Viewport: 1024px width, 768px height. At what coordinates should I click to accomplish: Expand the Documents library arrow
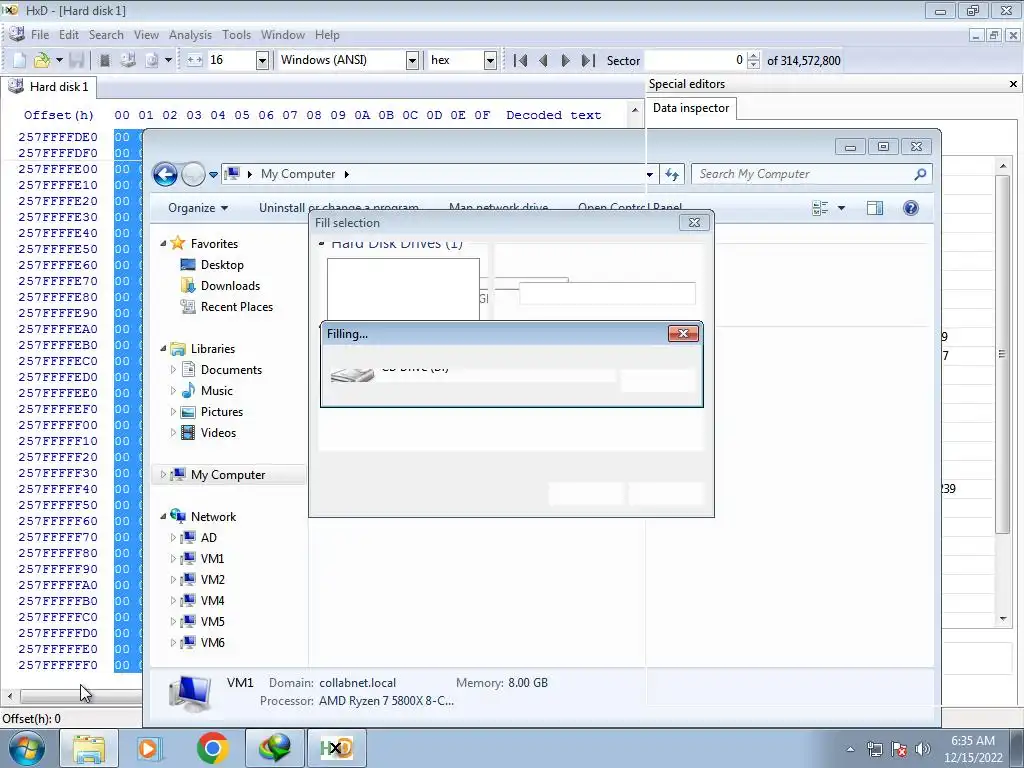[x=173, y=370]
